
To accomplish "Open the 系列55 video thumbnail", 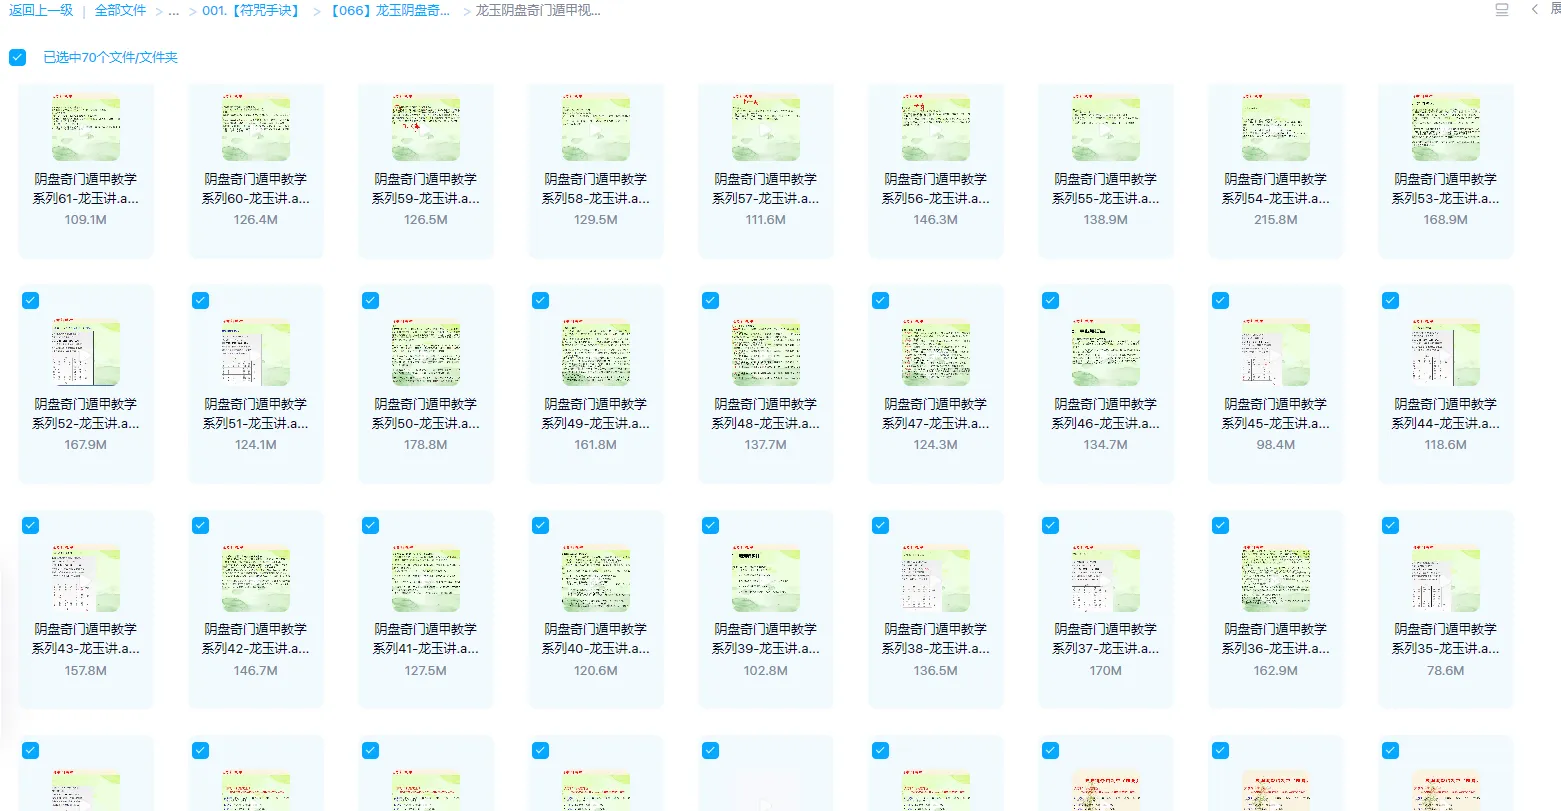I will pos(1106,127).
